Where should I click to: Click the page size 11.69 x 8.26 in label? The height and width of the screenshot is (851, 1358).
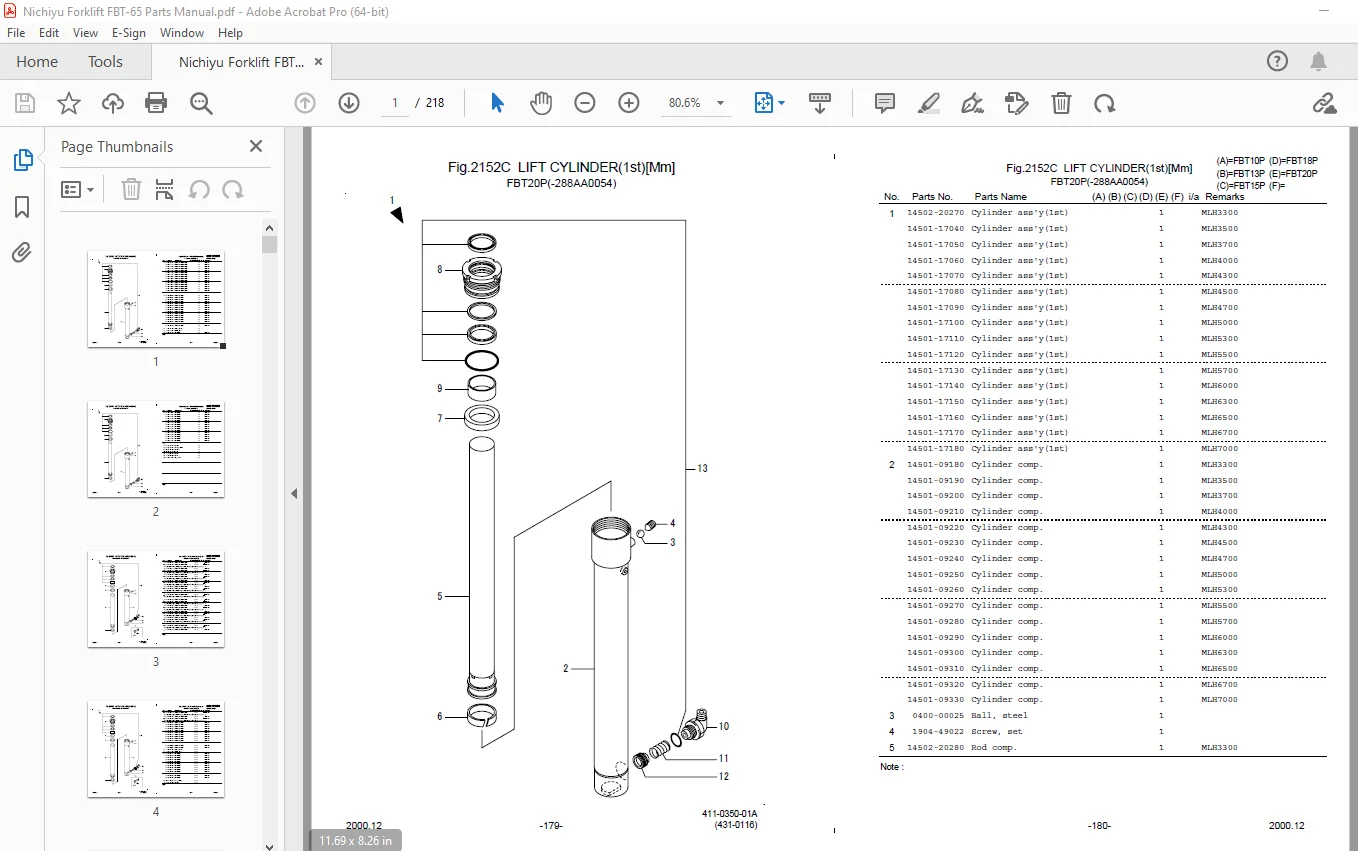click(355, 841)
